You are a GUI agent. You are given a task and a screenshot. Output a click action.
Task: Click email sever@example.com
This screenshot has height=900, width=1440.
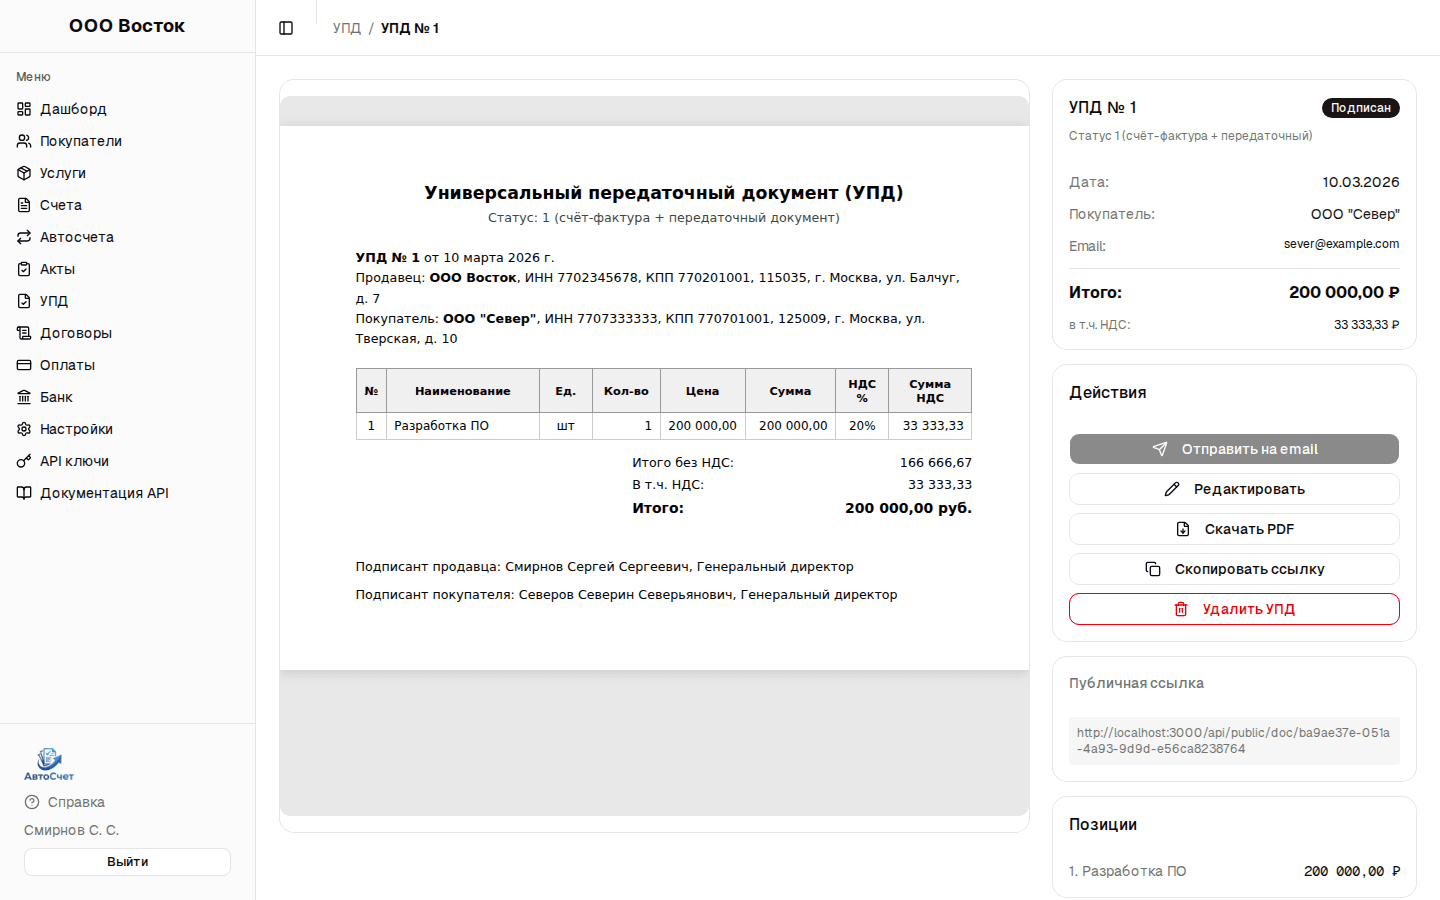(1341, 244)
